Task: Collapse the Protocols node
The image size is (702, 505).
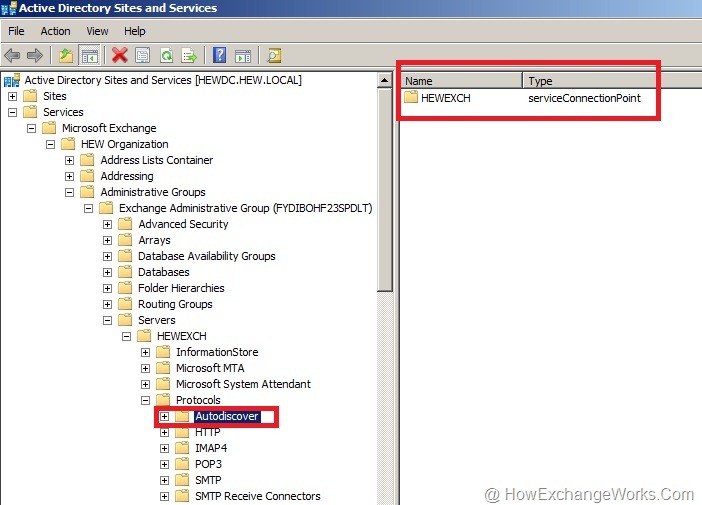Action: pyautogui.click(x=146, y=400)
